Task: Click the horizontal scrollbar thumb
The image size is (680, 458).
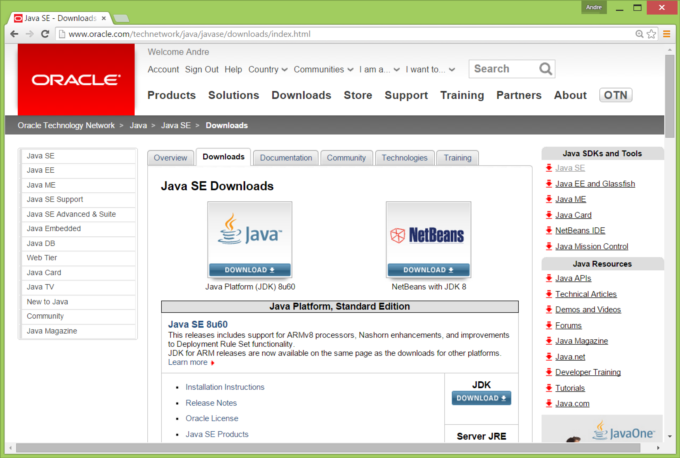Action: click(328, 447)
